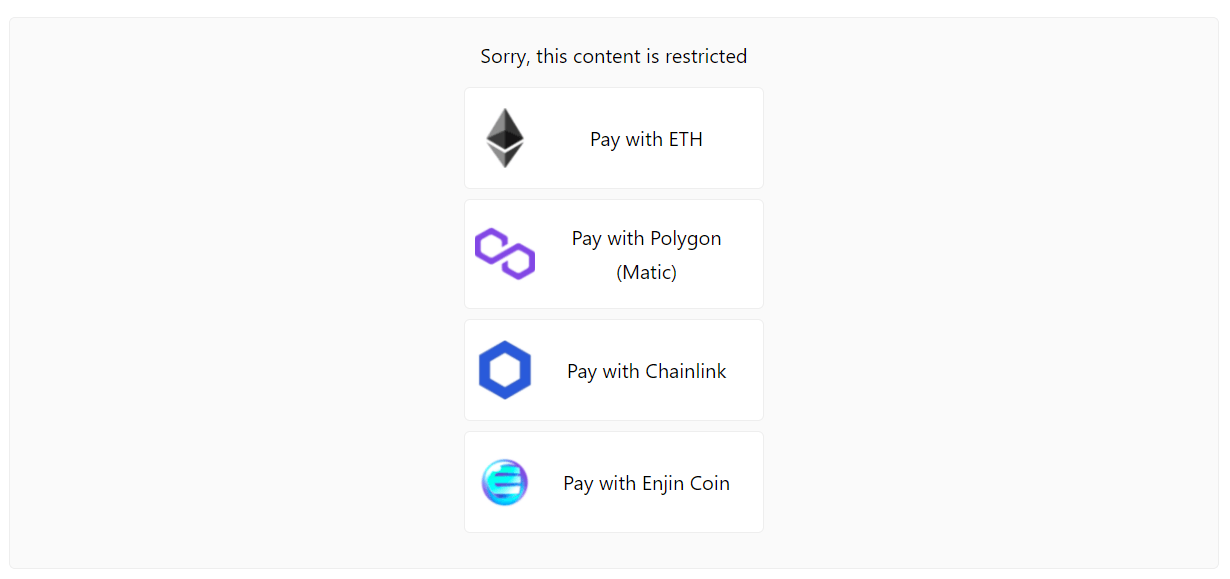Click the word 'Sorry' in the notice
Image resolution: width=1230 pixels, height=579 pixels.
[x=503, y=56]
